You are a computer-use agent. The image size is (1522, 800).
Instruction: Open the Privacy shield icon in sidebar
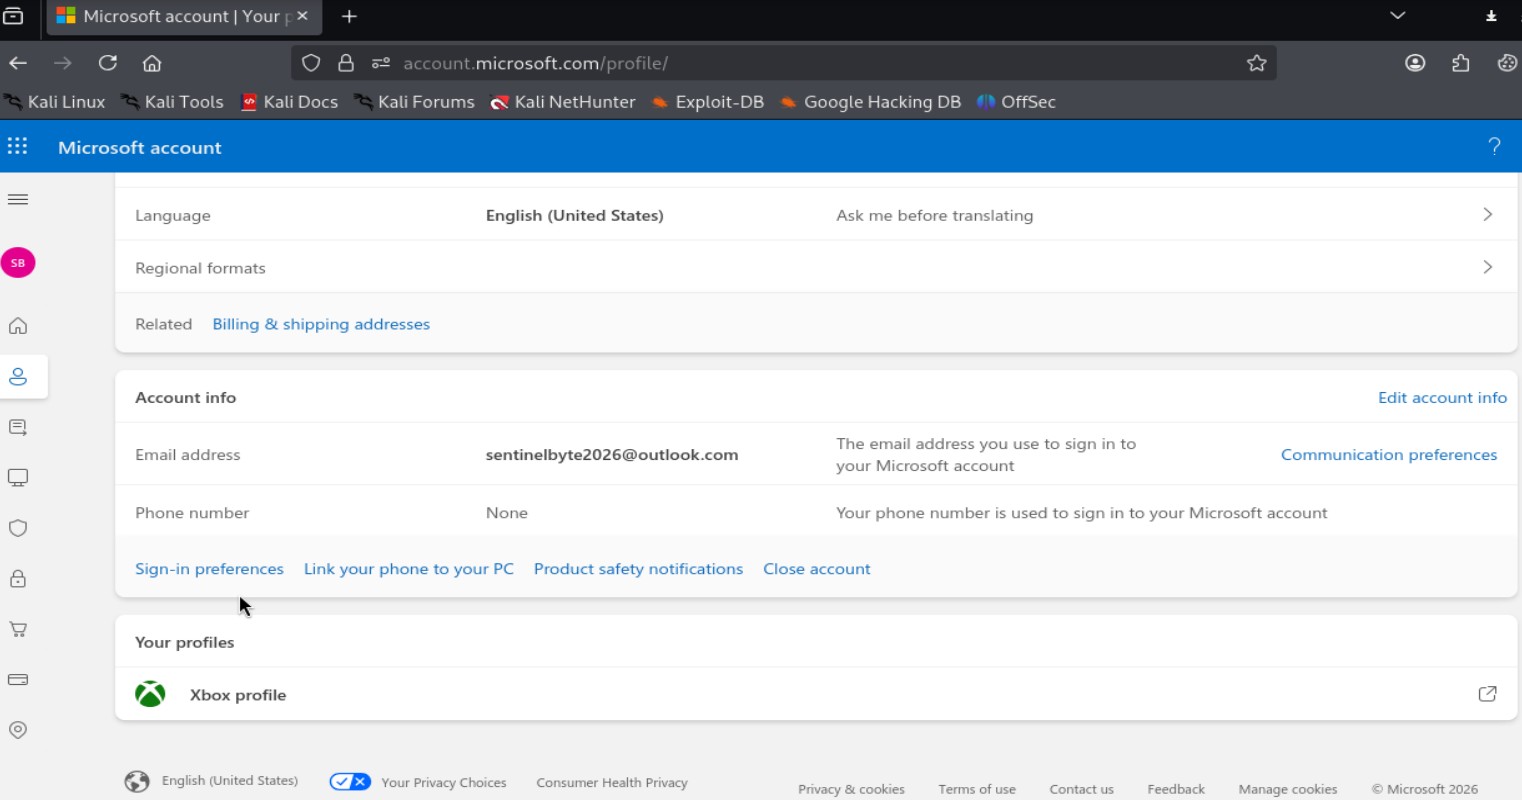pos(17,528)
